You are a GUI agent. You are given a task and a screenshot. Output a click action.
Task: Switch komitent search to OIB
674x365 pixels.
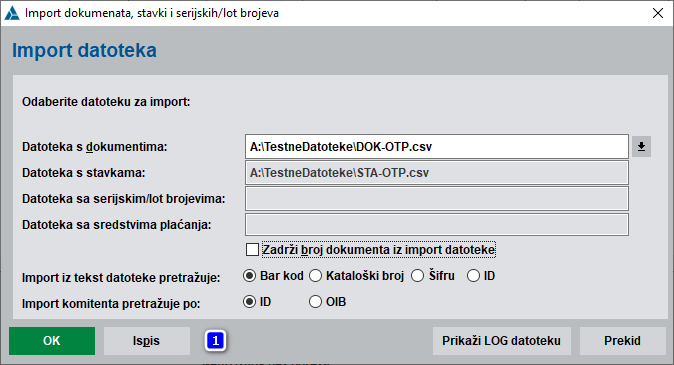click(x=316, y=302)
